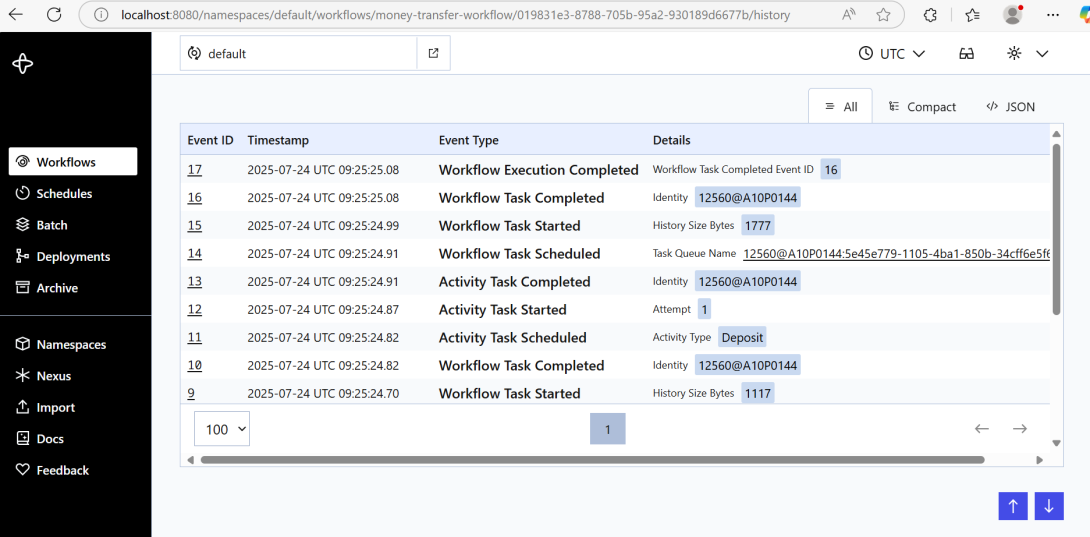Select the All event view
Screen dimensions: 1090x537
(x=840, y=107)
